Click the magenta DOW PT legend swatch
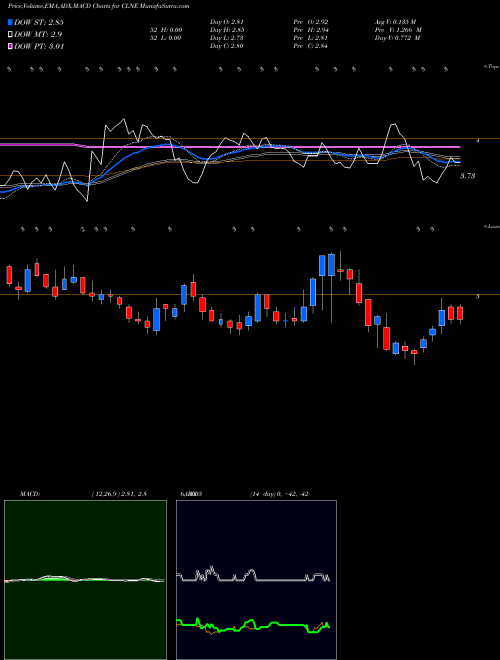The image size is (500, 660). point(11,46)
